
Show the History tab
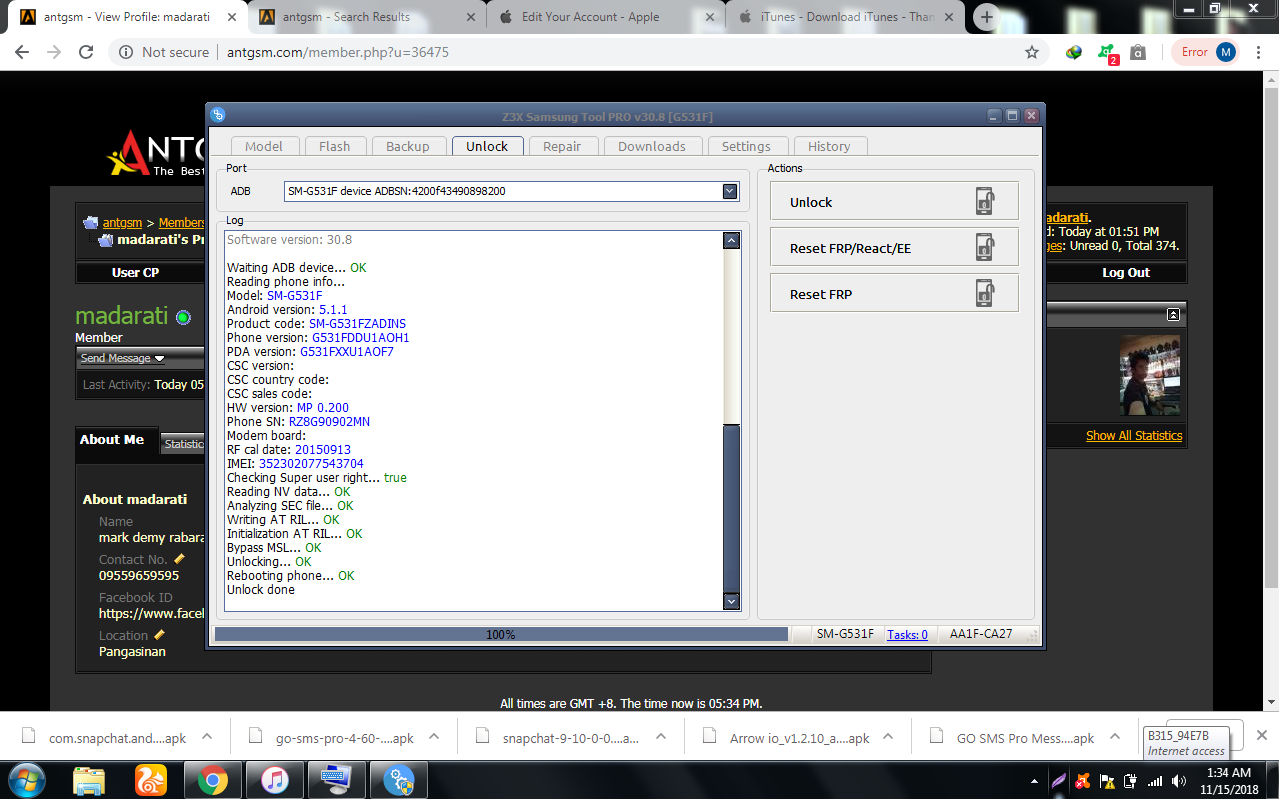[x=829, y=146]
